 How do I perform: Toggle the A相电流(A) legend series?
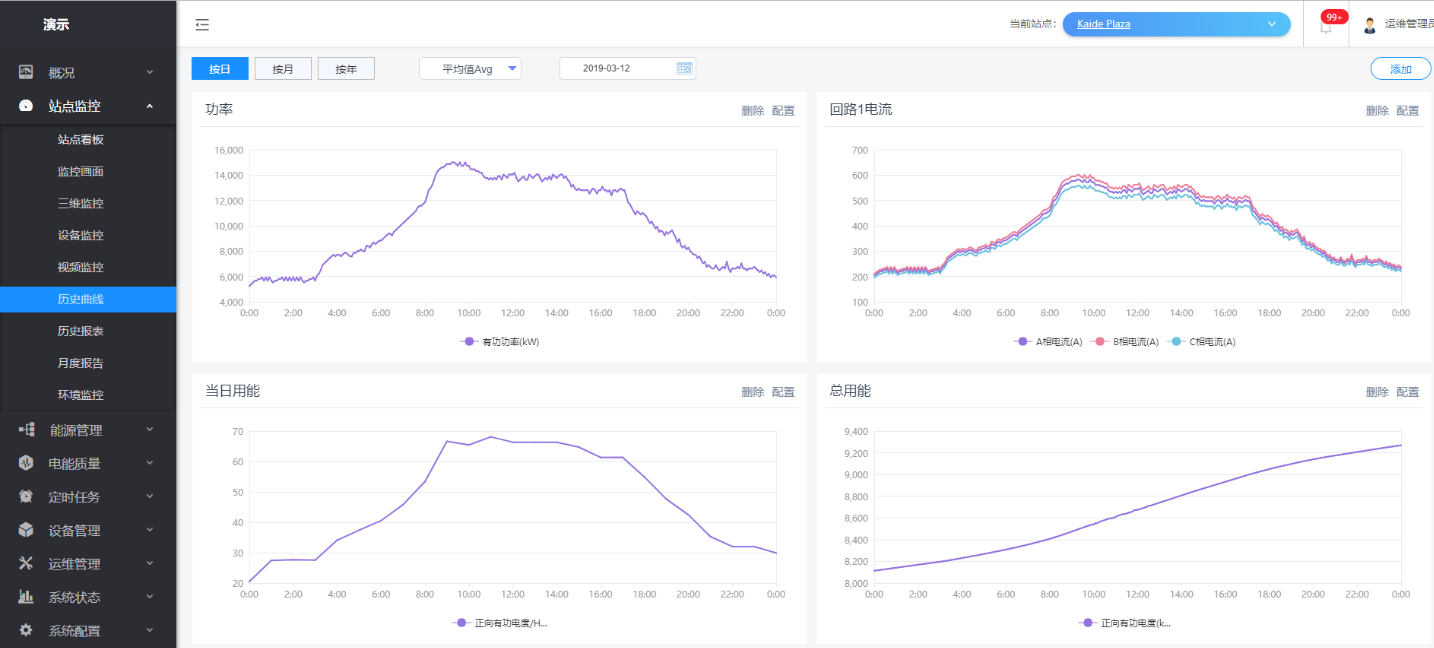coord(1048,342)
